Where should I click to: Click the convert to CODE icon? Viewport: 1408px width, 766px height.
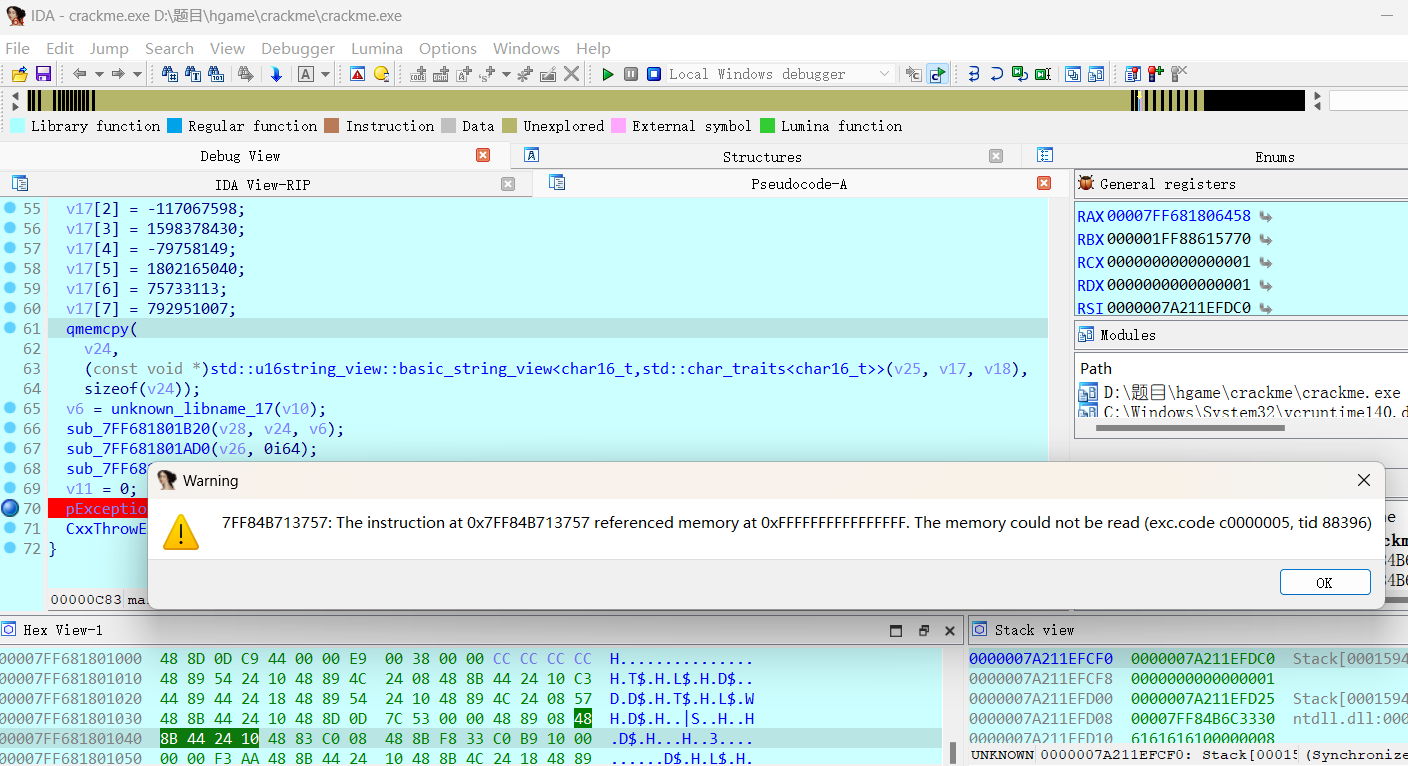point(418,74)
